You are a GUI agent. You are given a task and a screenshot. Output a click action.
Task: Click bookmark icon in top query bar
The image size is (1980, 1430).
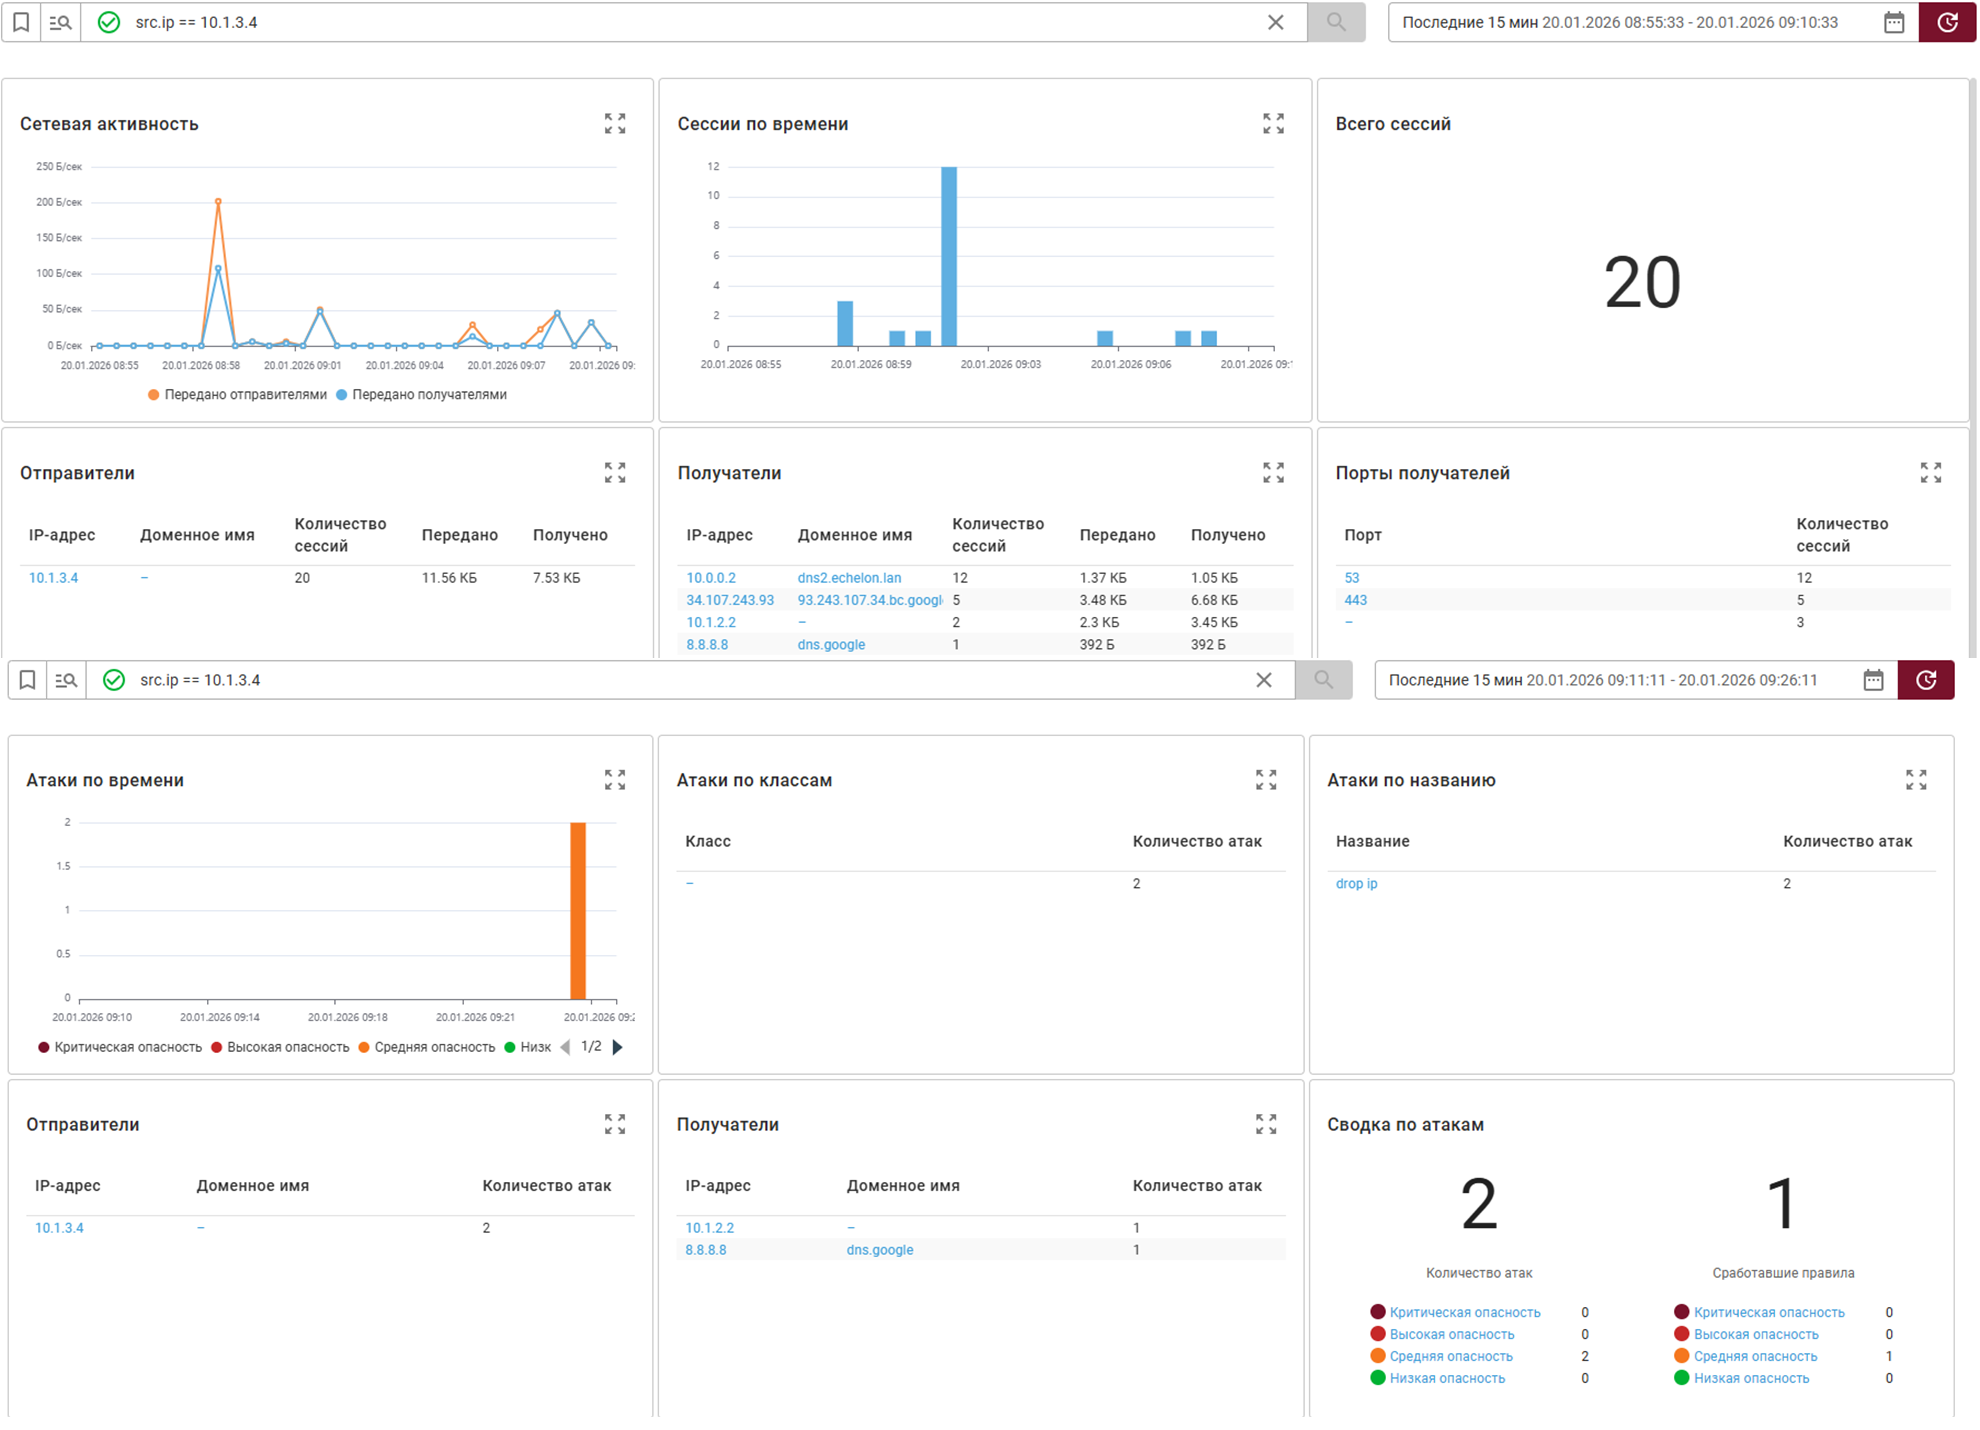coord(21,22)
